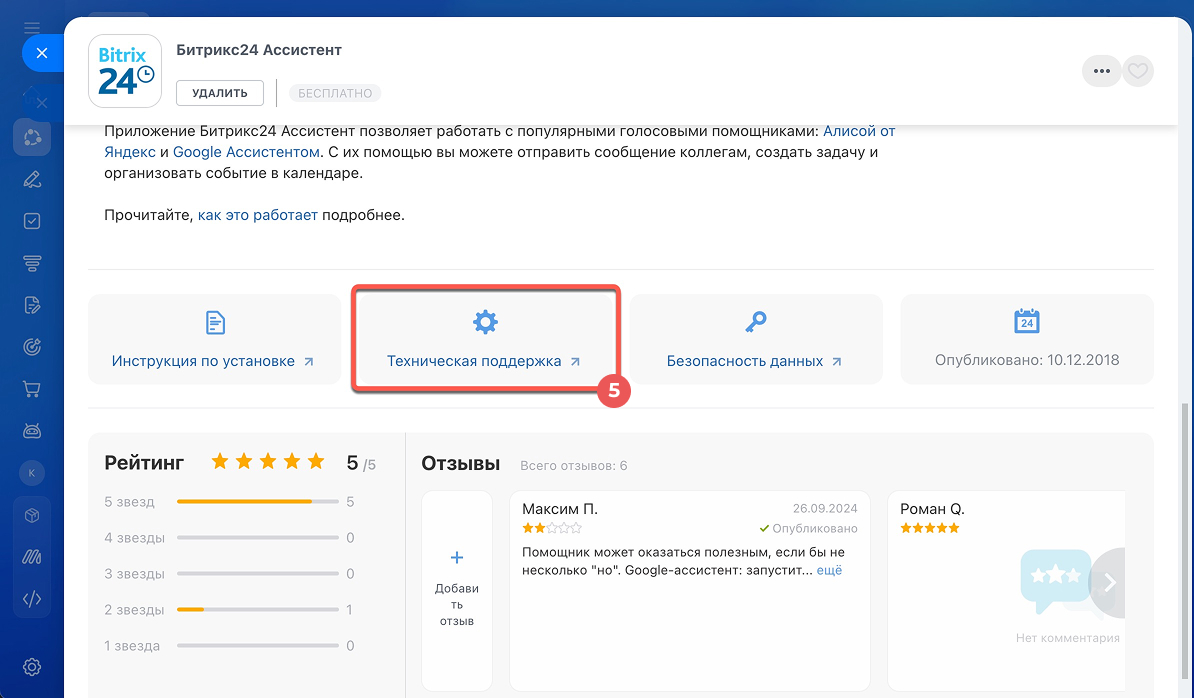
Task: Open the pencil edit icon in the sidebar
Action: pyautogui.click(x=32, y=180)
